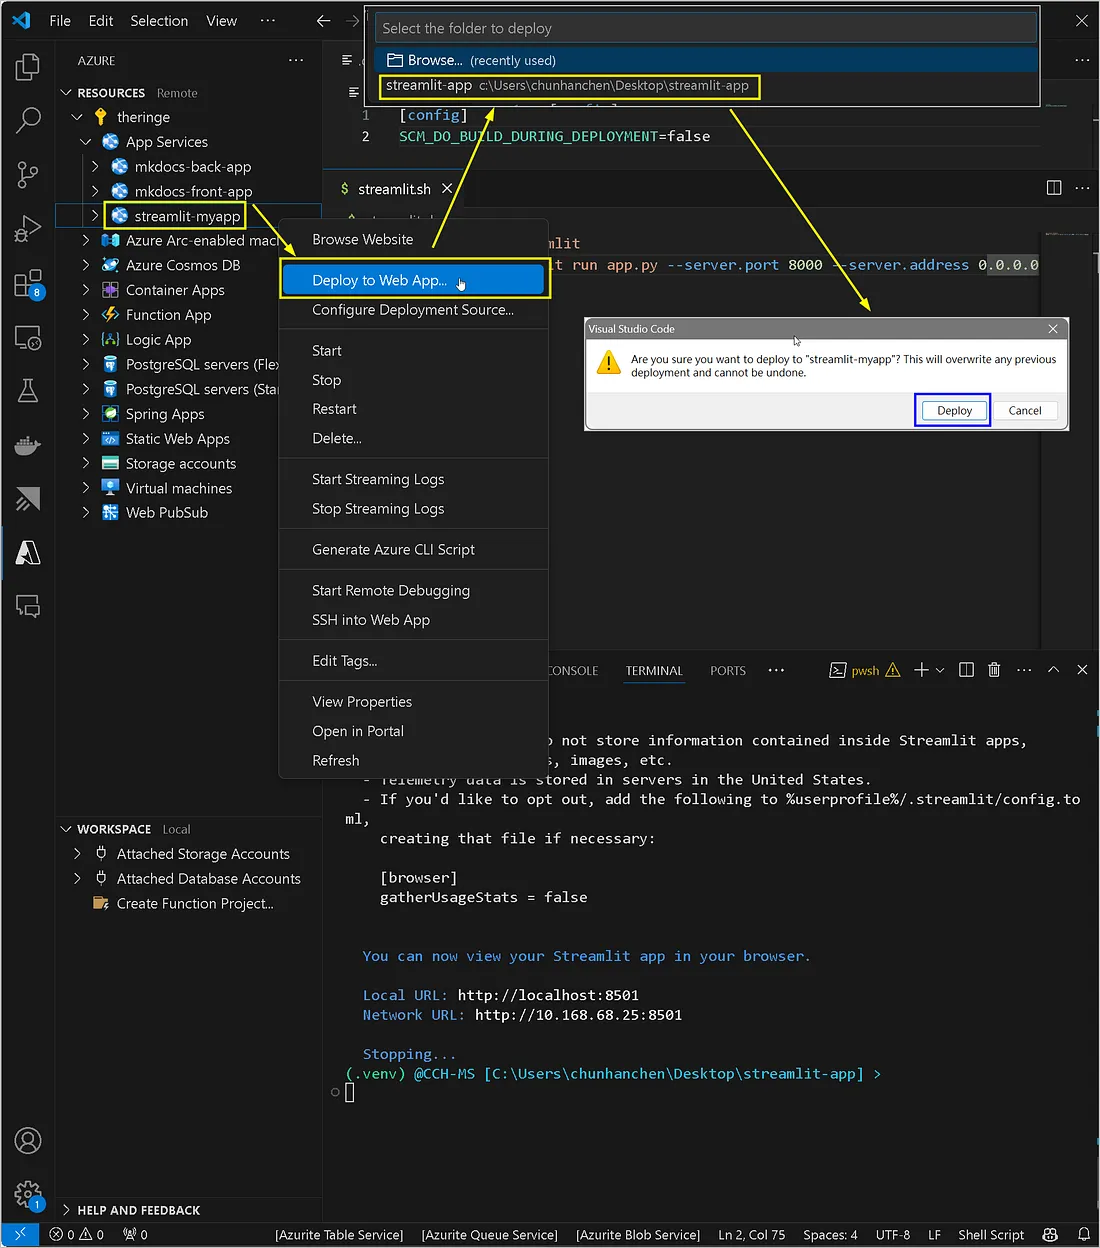
Task: Click the Select the folder to deploy field
Action: 705,28
